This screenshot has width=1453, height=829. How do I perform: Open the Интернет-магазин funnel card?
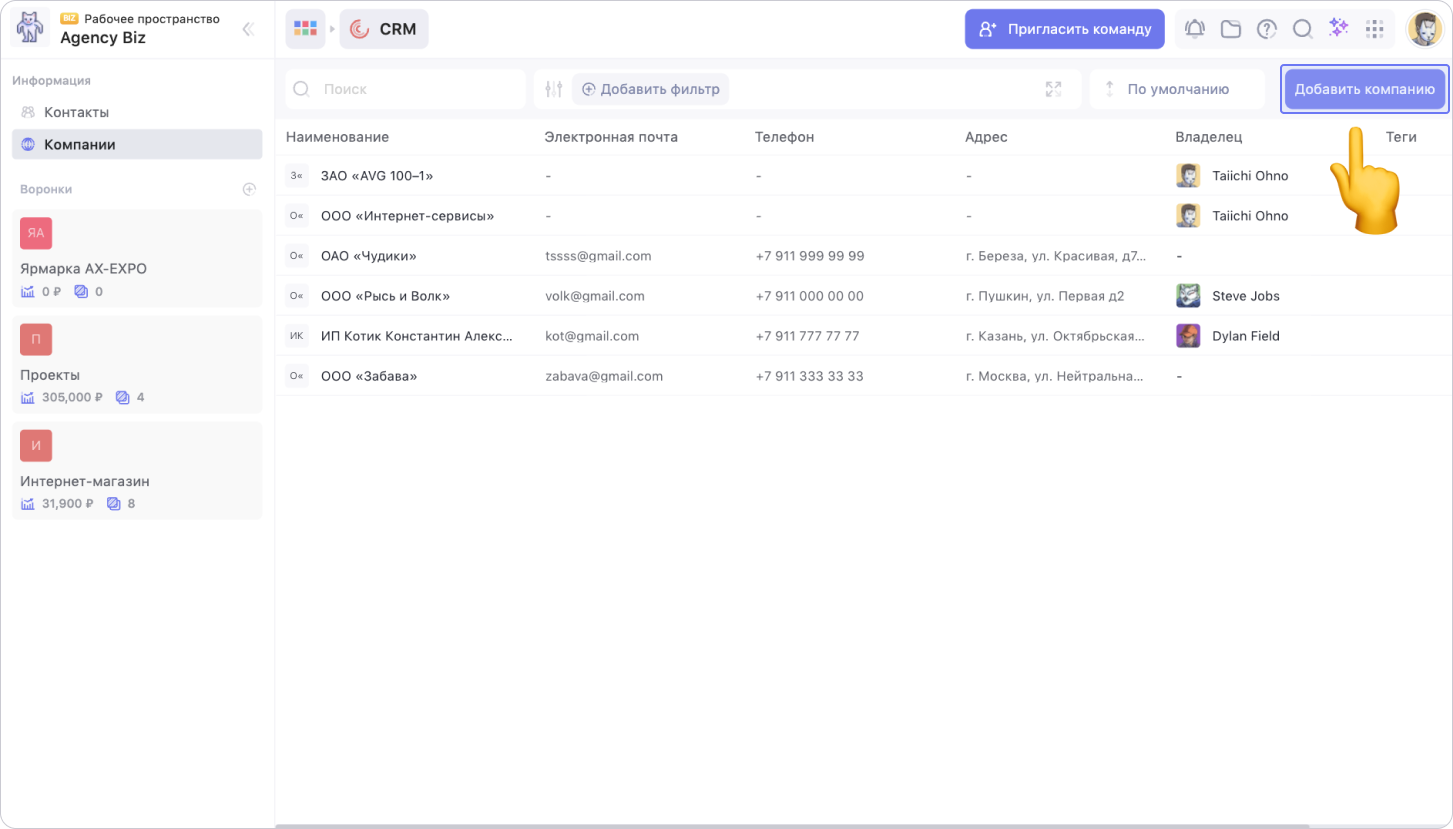137,471
